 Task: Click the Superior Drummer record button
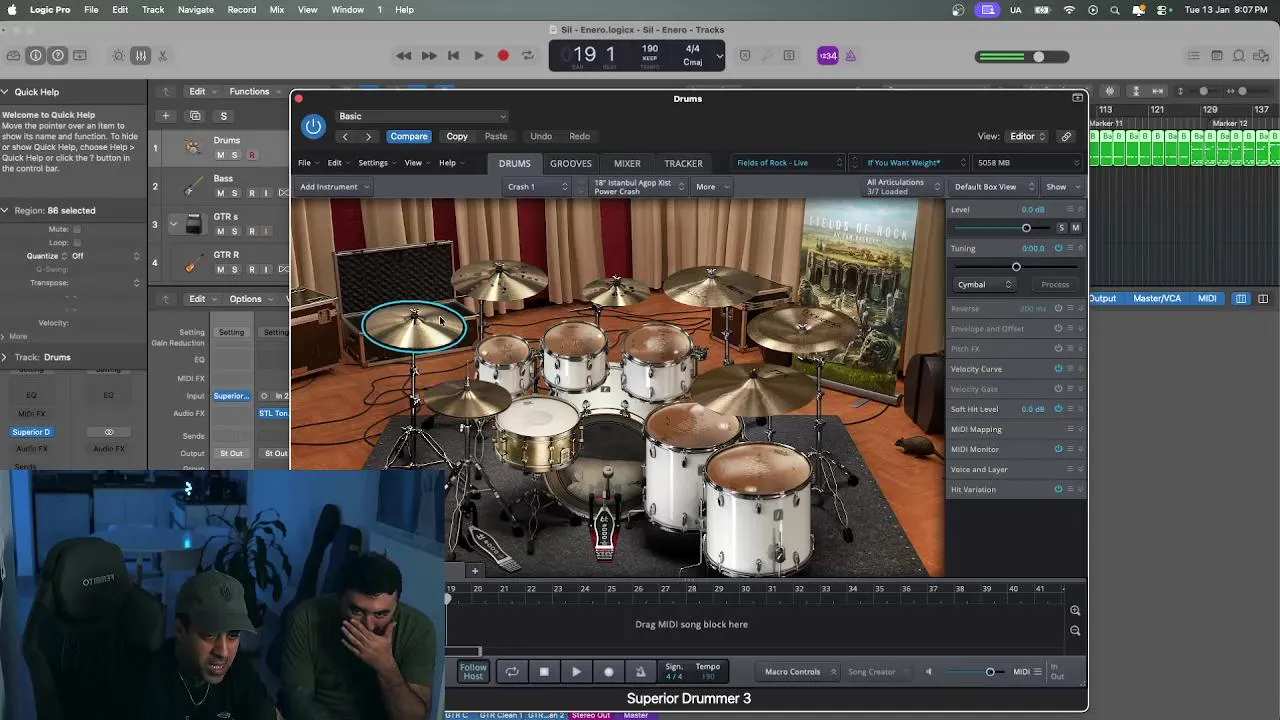608,672
